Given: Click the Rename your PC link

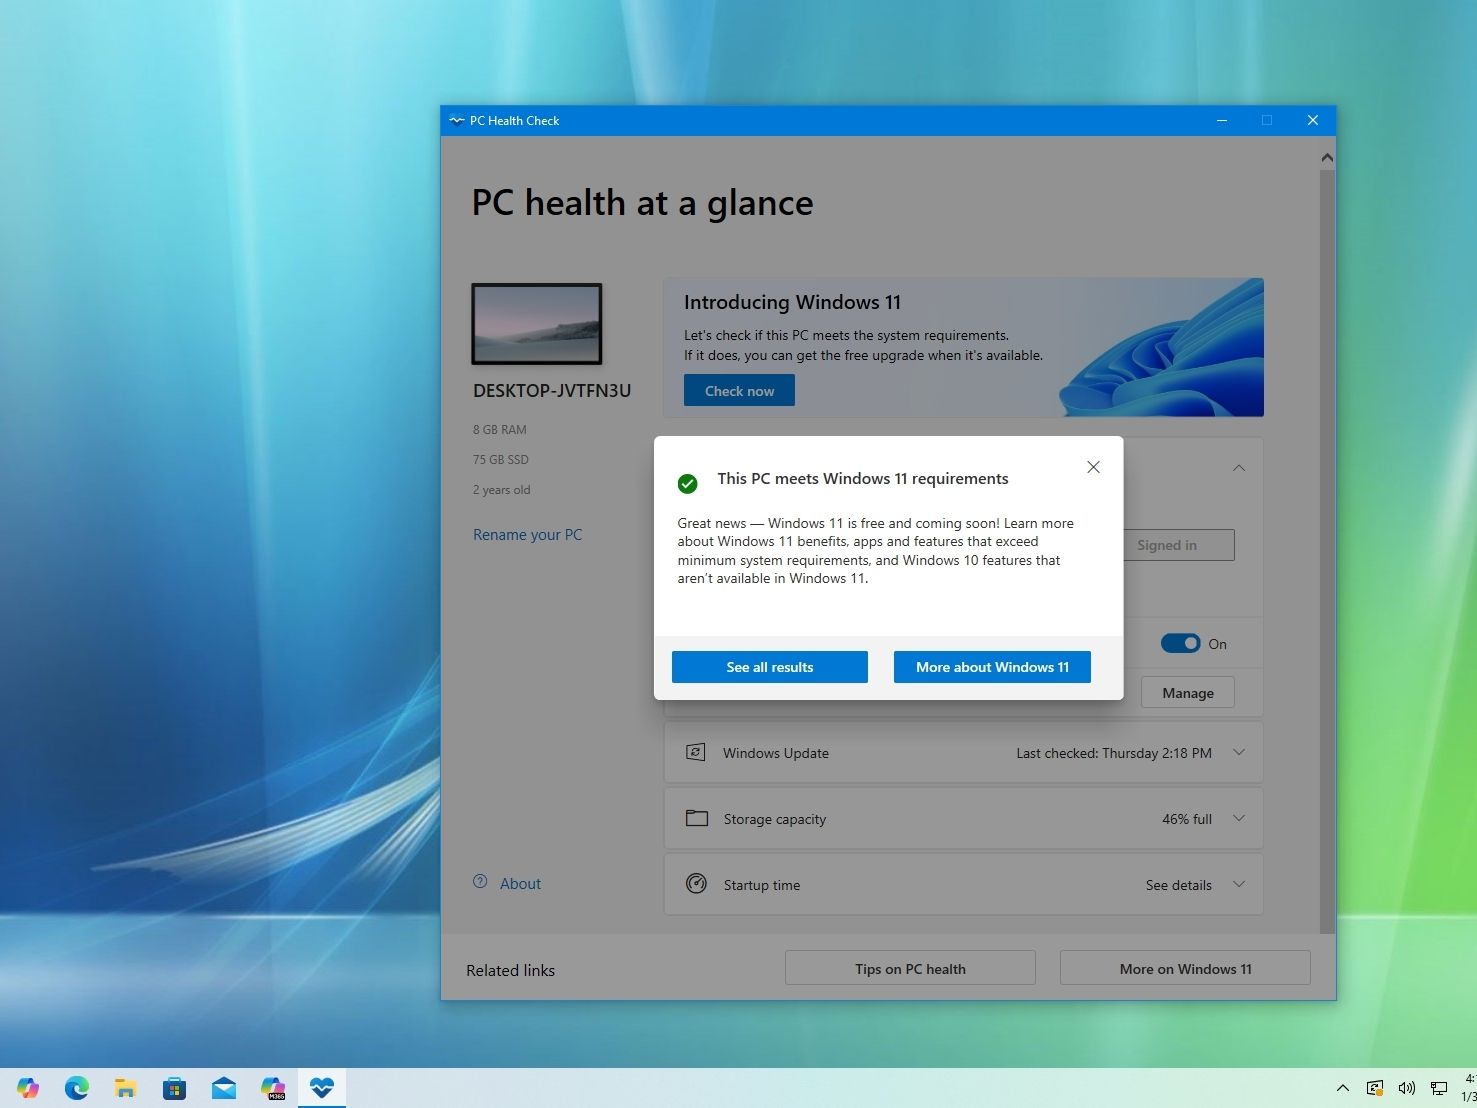Looking at the screenshot, I should (527, 535).
